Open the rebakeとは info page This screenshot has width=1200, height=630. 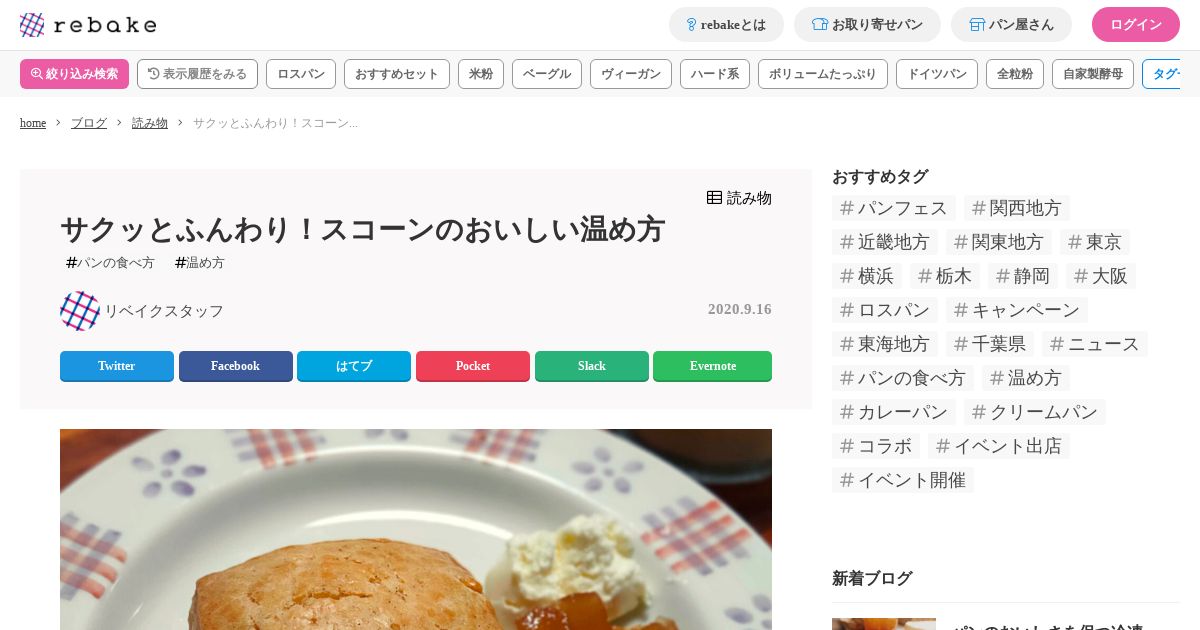[726, 25]
